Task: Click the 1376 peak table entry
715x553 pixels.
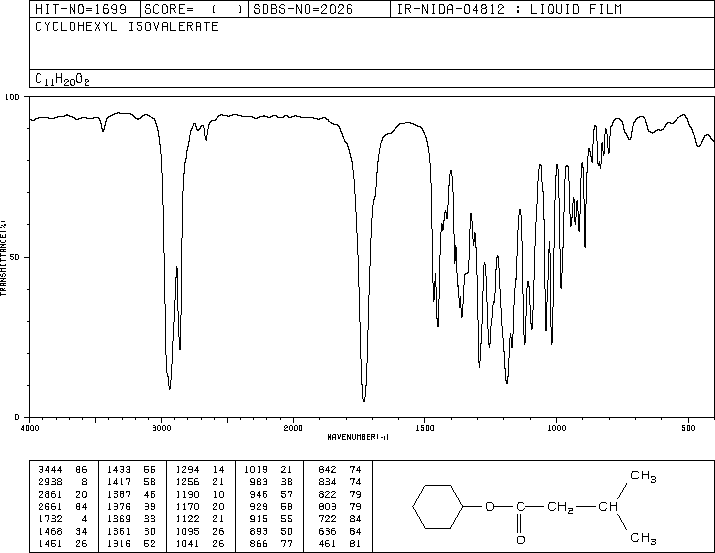Action: pos(131,506)
